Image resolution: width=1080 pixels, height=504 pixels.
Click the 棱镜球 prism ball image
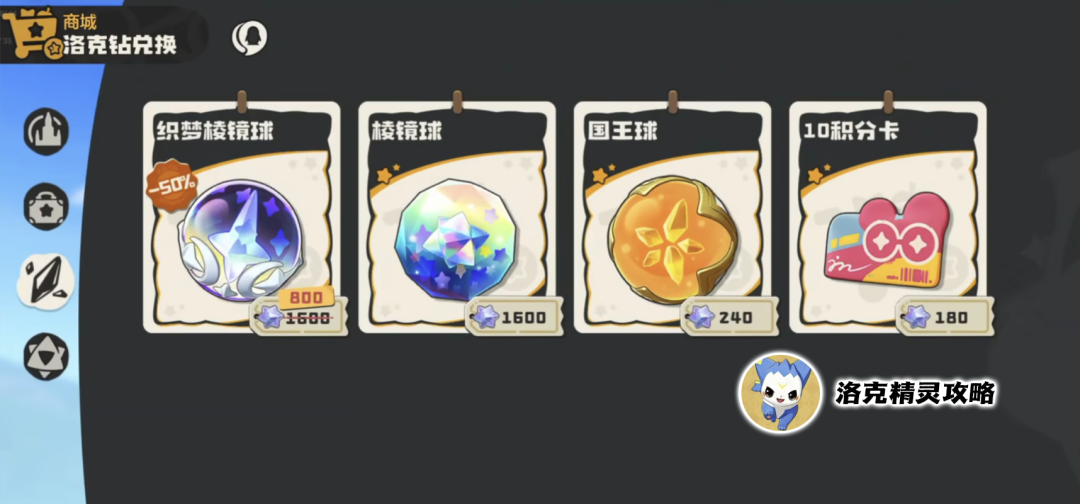456,238
